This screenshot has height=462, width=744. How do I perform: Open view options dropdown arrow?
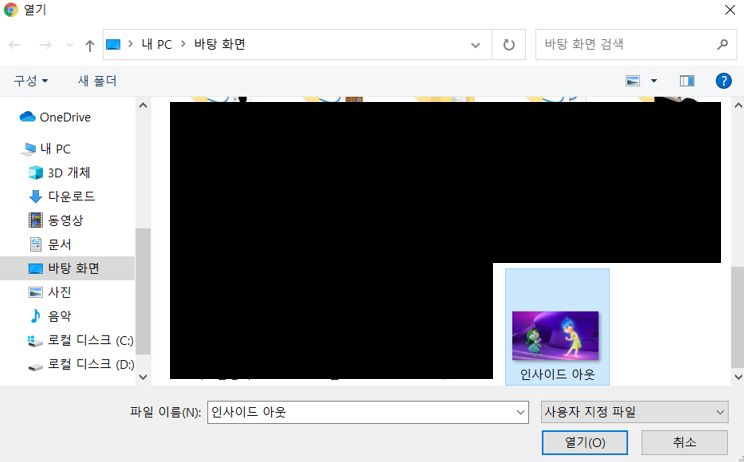(654, 81)
